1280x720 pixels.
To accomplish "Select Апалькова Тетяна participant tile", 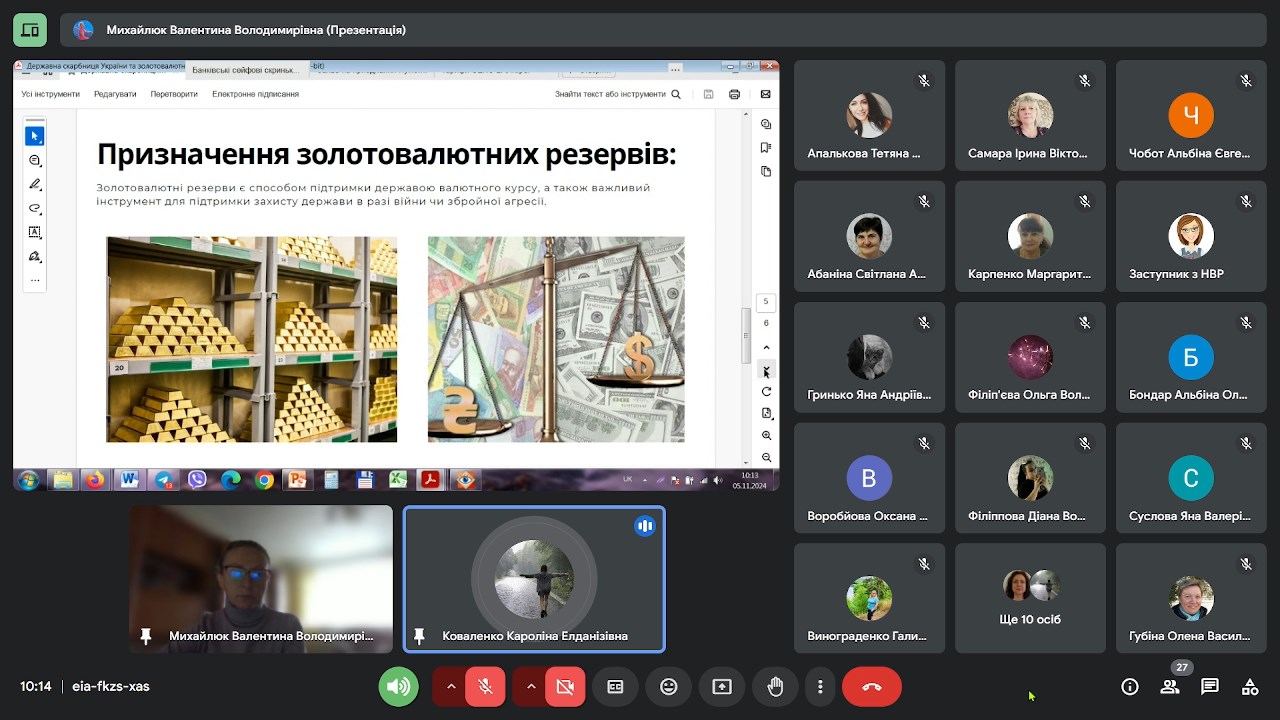I will (869, 114).
